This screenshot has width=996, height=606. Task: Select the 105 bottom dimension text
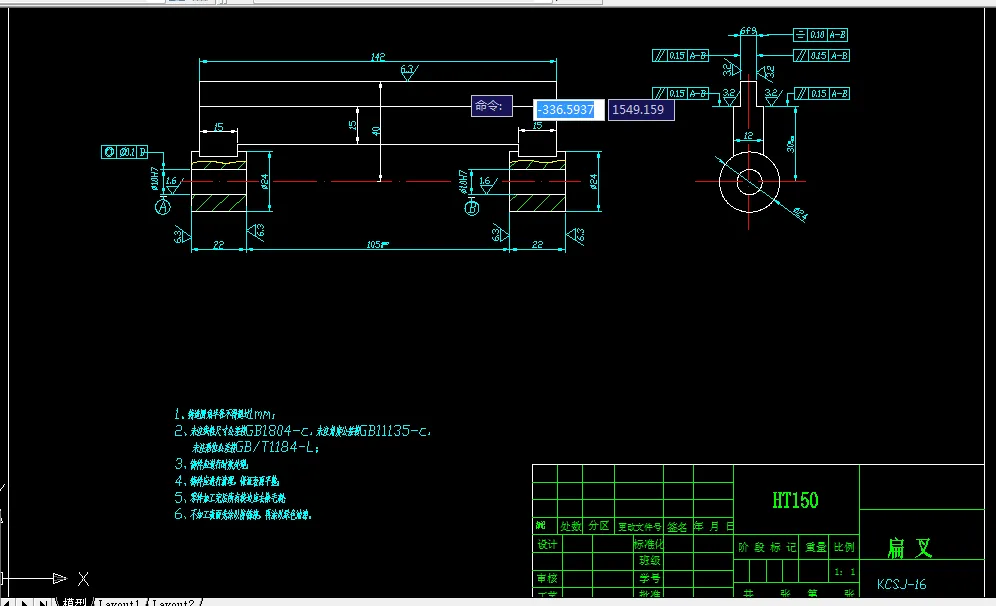377,245
